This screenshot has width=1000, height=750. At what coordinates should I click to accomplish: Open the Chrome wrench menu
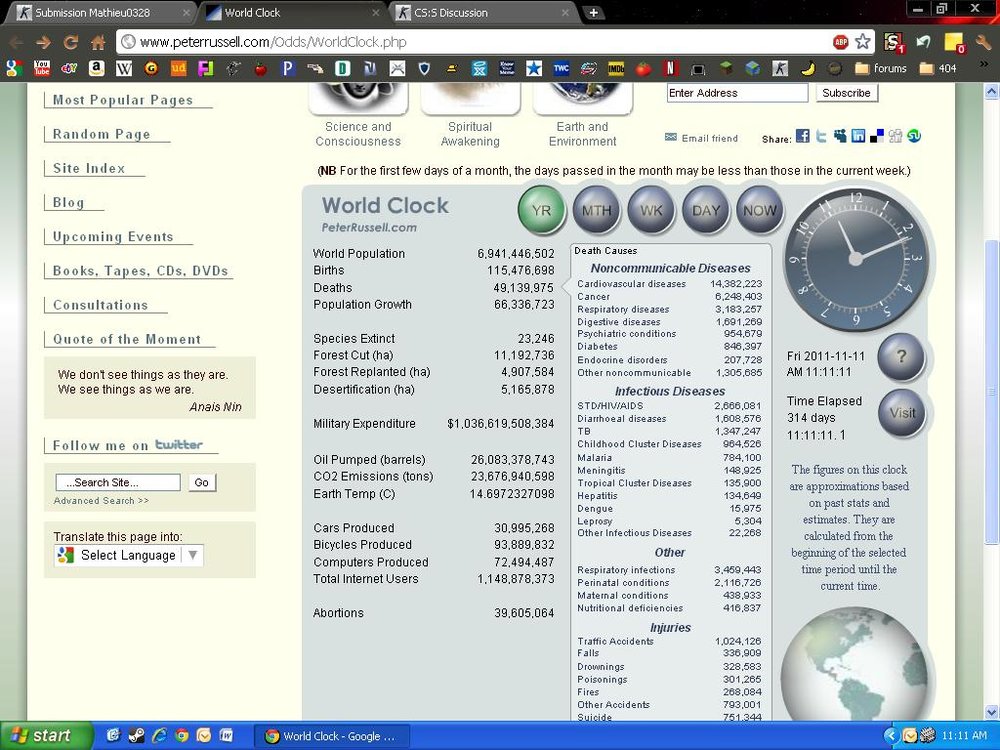pyautogui.click(x=983, y=42)
